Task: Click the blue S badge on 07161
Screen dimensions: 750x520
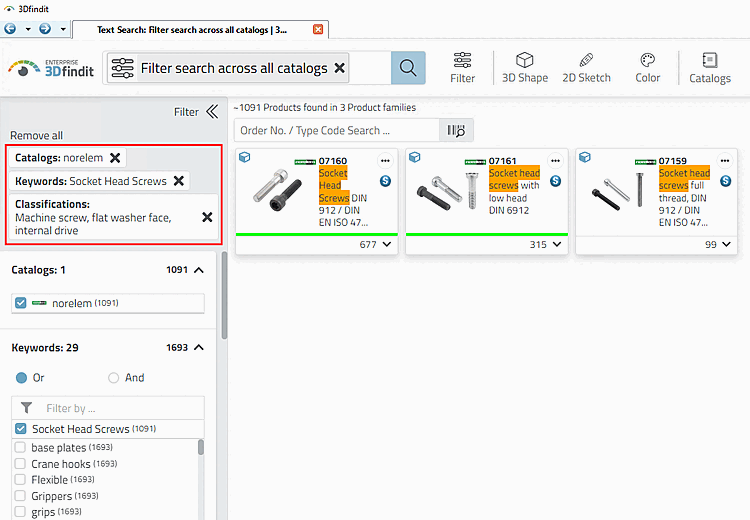Action: click(x=555, y=181)
